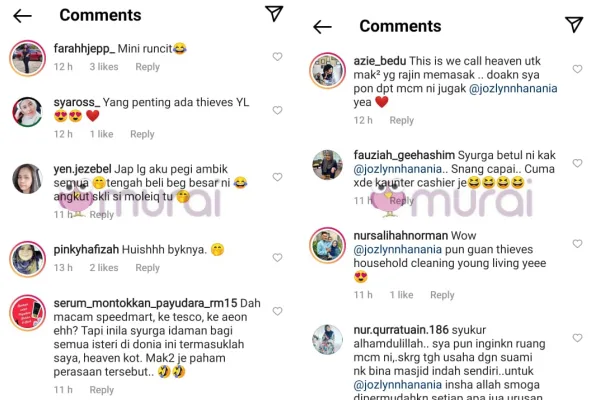This screenshot has height=400, width=600.
Task: Heart nursalihahnorman's Wow comment
Action: (577, 244)
